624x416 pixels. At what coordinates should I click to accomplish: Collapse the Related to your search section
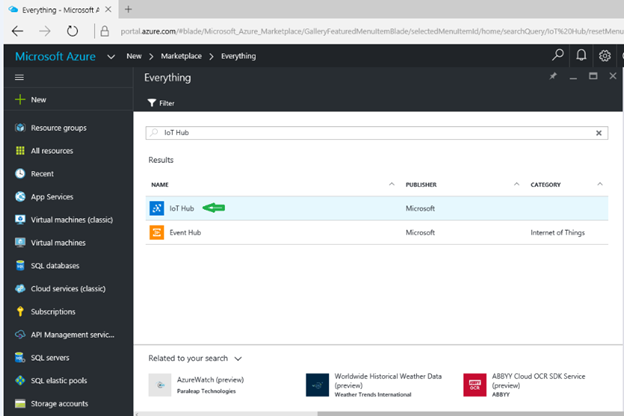[x=238, y=357]
